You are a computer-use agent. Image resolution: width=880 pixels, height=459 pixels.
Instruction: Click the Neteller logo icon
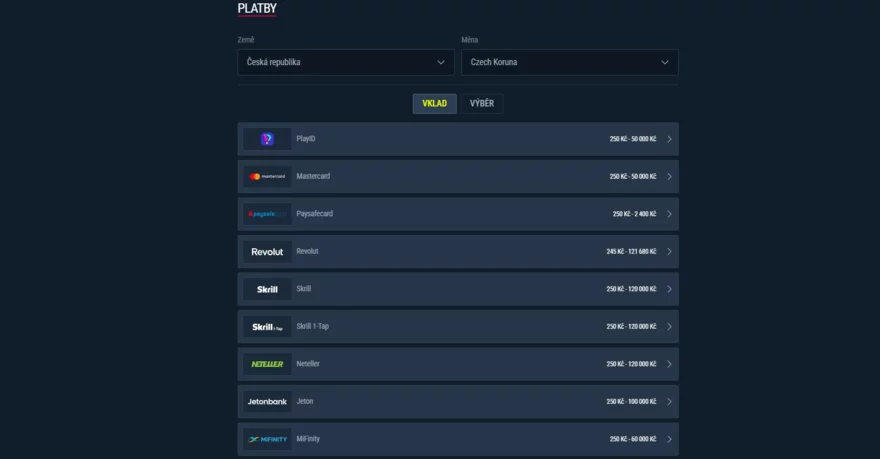click(x=267, y=364)
